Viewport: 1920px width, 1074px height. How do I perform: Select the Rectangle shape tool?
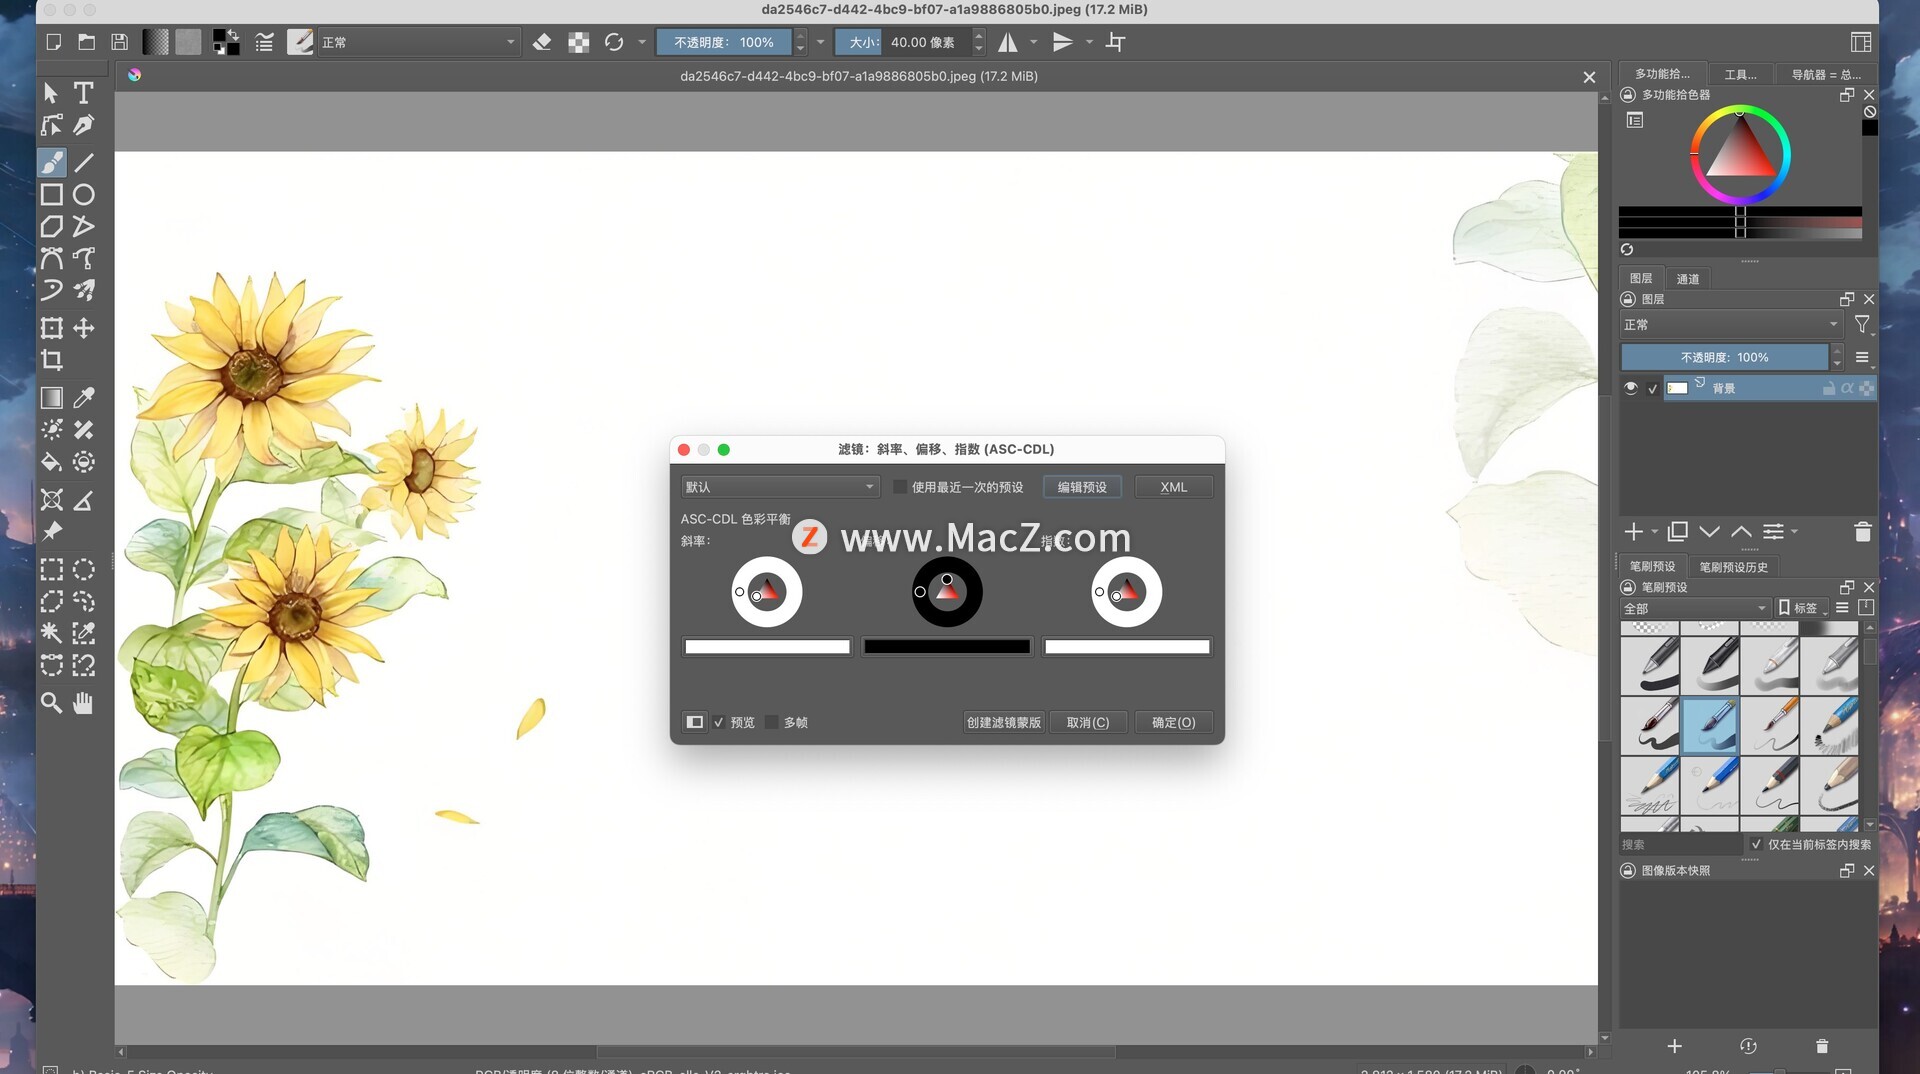click(x=52, y=194)
